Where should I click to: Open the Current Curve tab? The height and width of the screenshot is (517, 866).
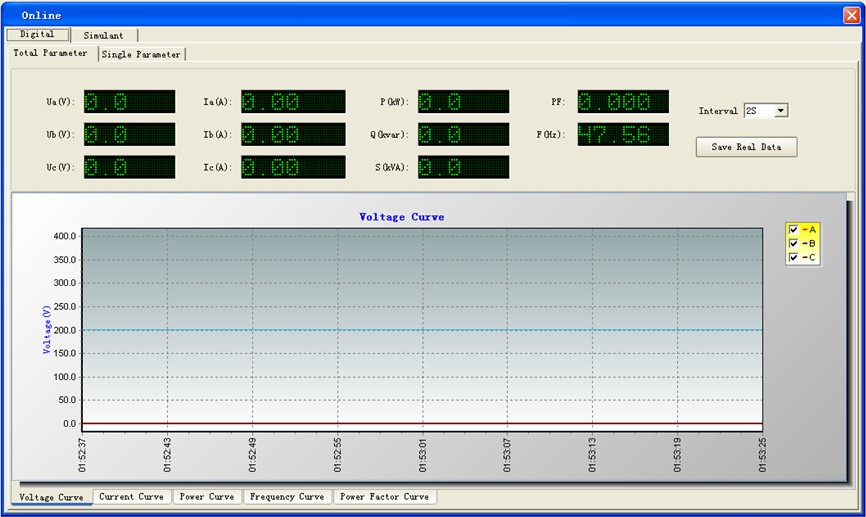coord(131,497)
